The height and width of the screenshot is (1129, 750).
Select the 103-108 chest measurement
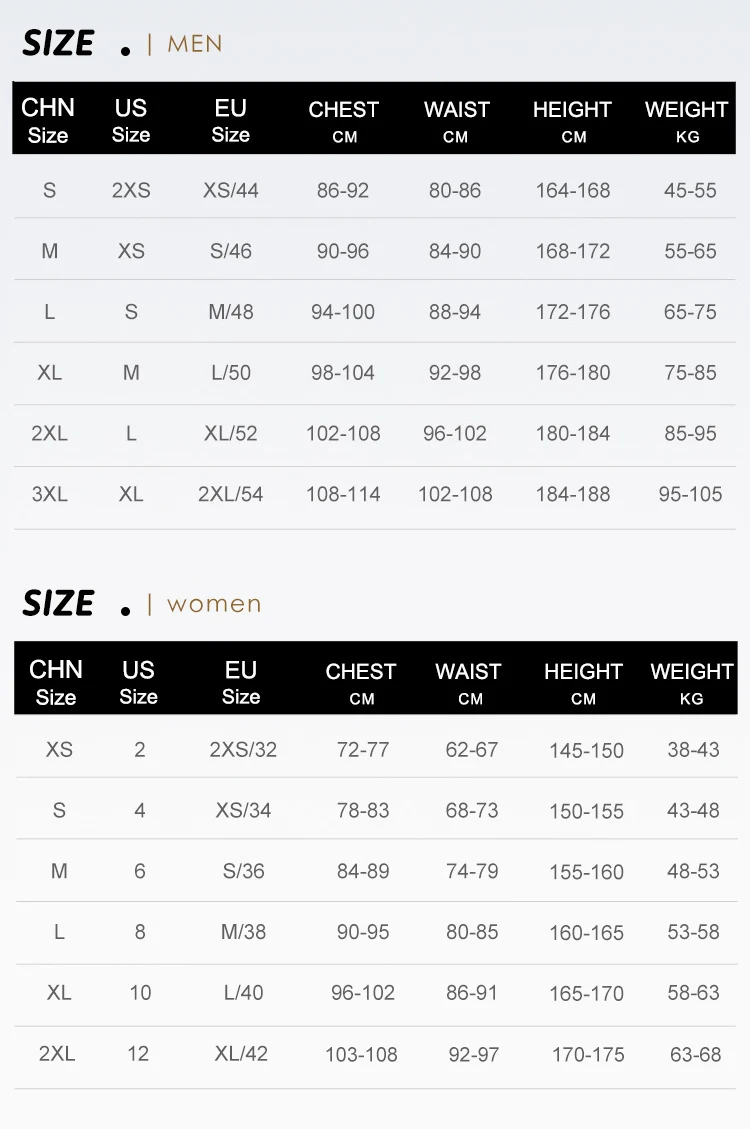pyautogui.click(x=361, y=1054)
